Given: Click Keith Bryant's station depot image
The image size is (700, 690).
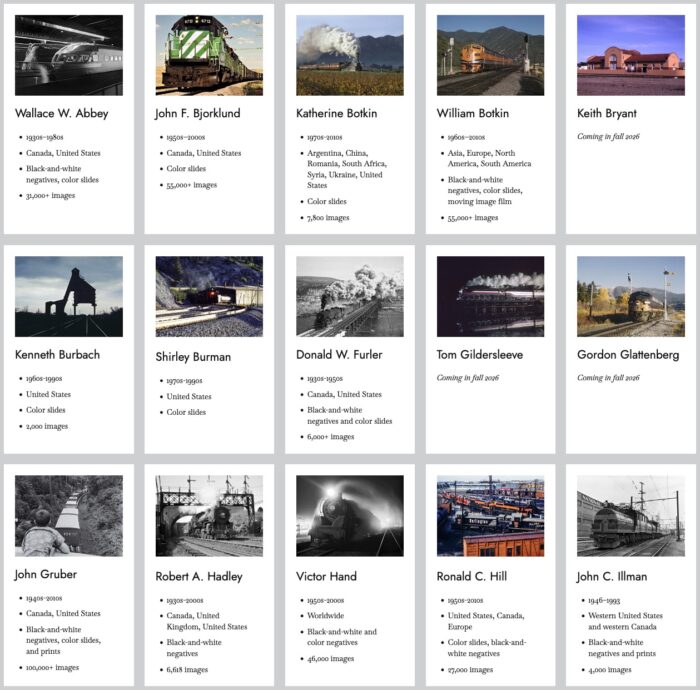Looking at the screenshot, I should (631, 55).
